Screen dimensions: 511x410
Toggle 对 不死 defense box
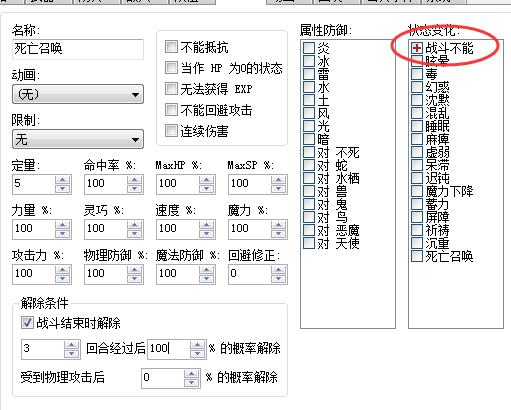(309, 152)
